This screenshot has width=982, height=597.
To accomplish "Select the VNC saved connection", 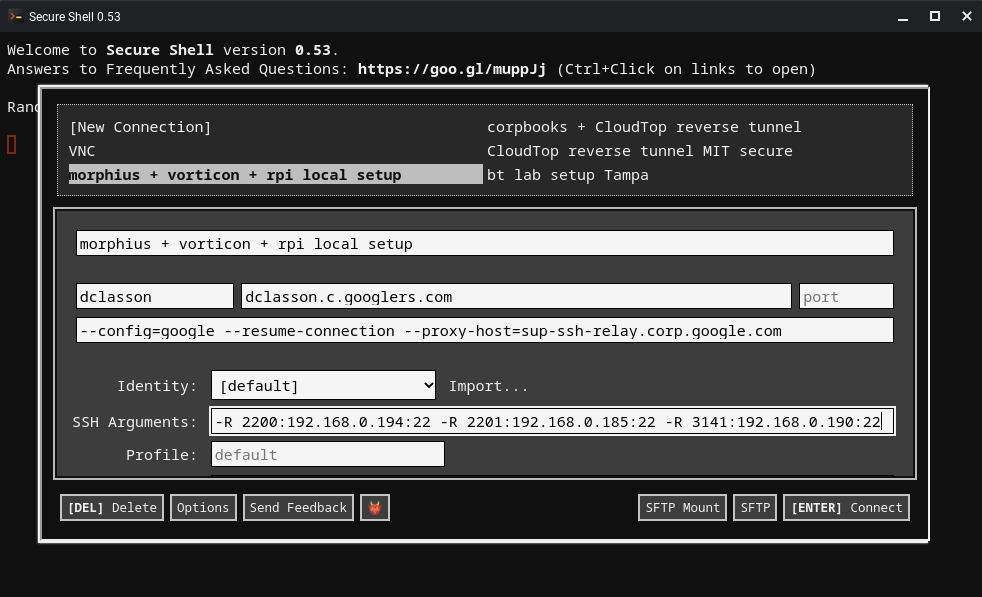I will tap(82, 151).
